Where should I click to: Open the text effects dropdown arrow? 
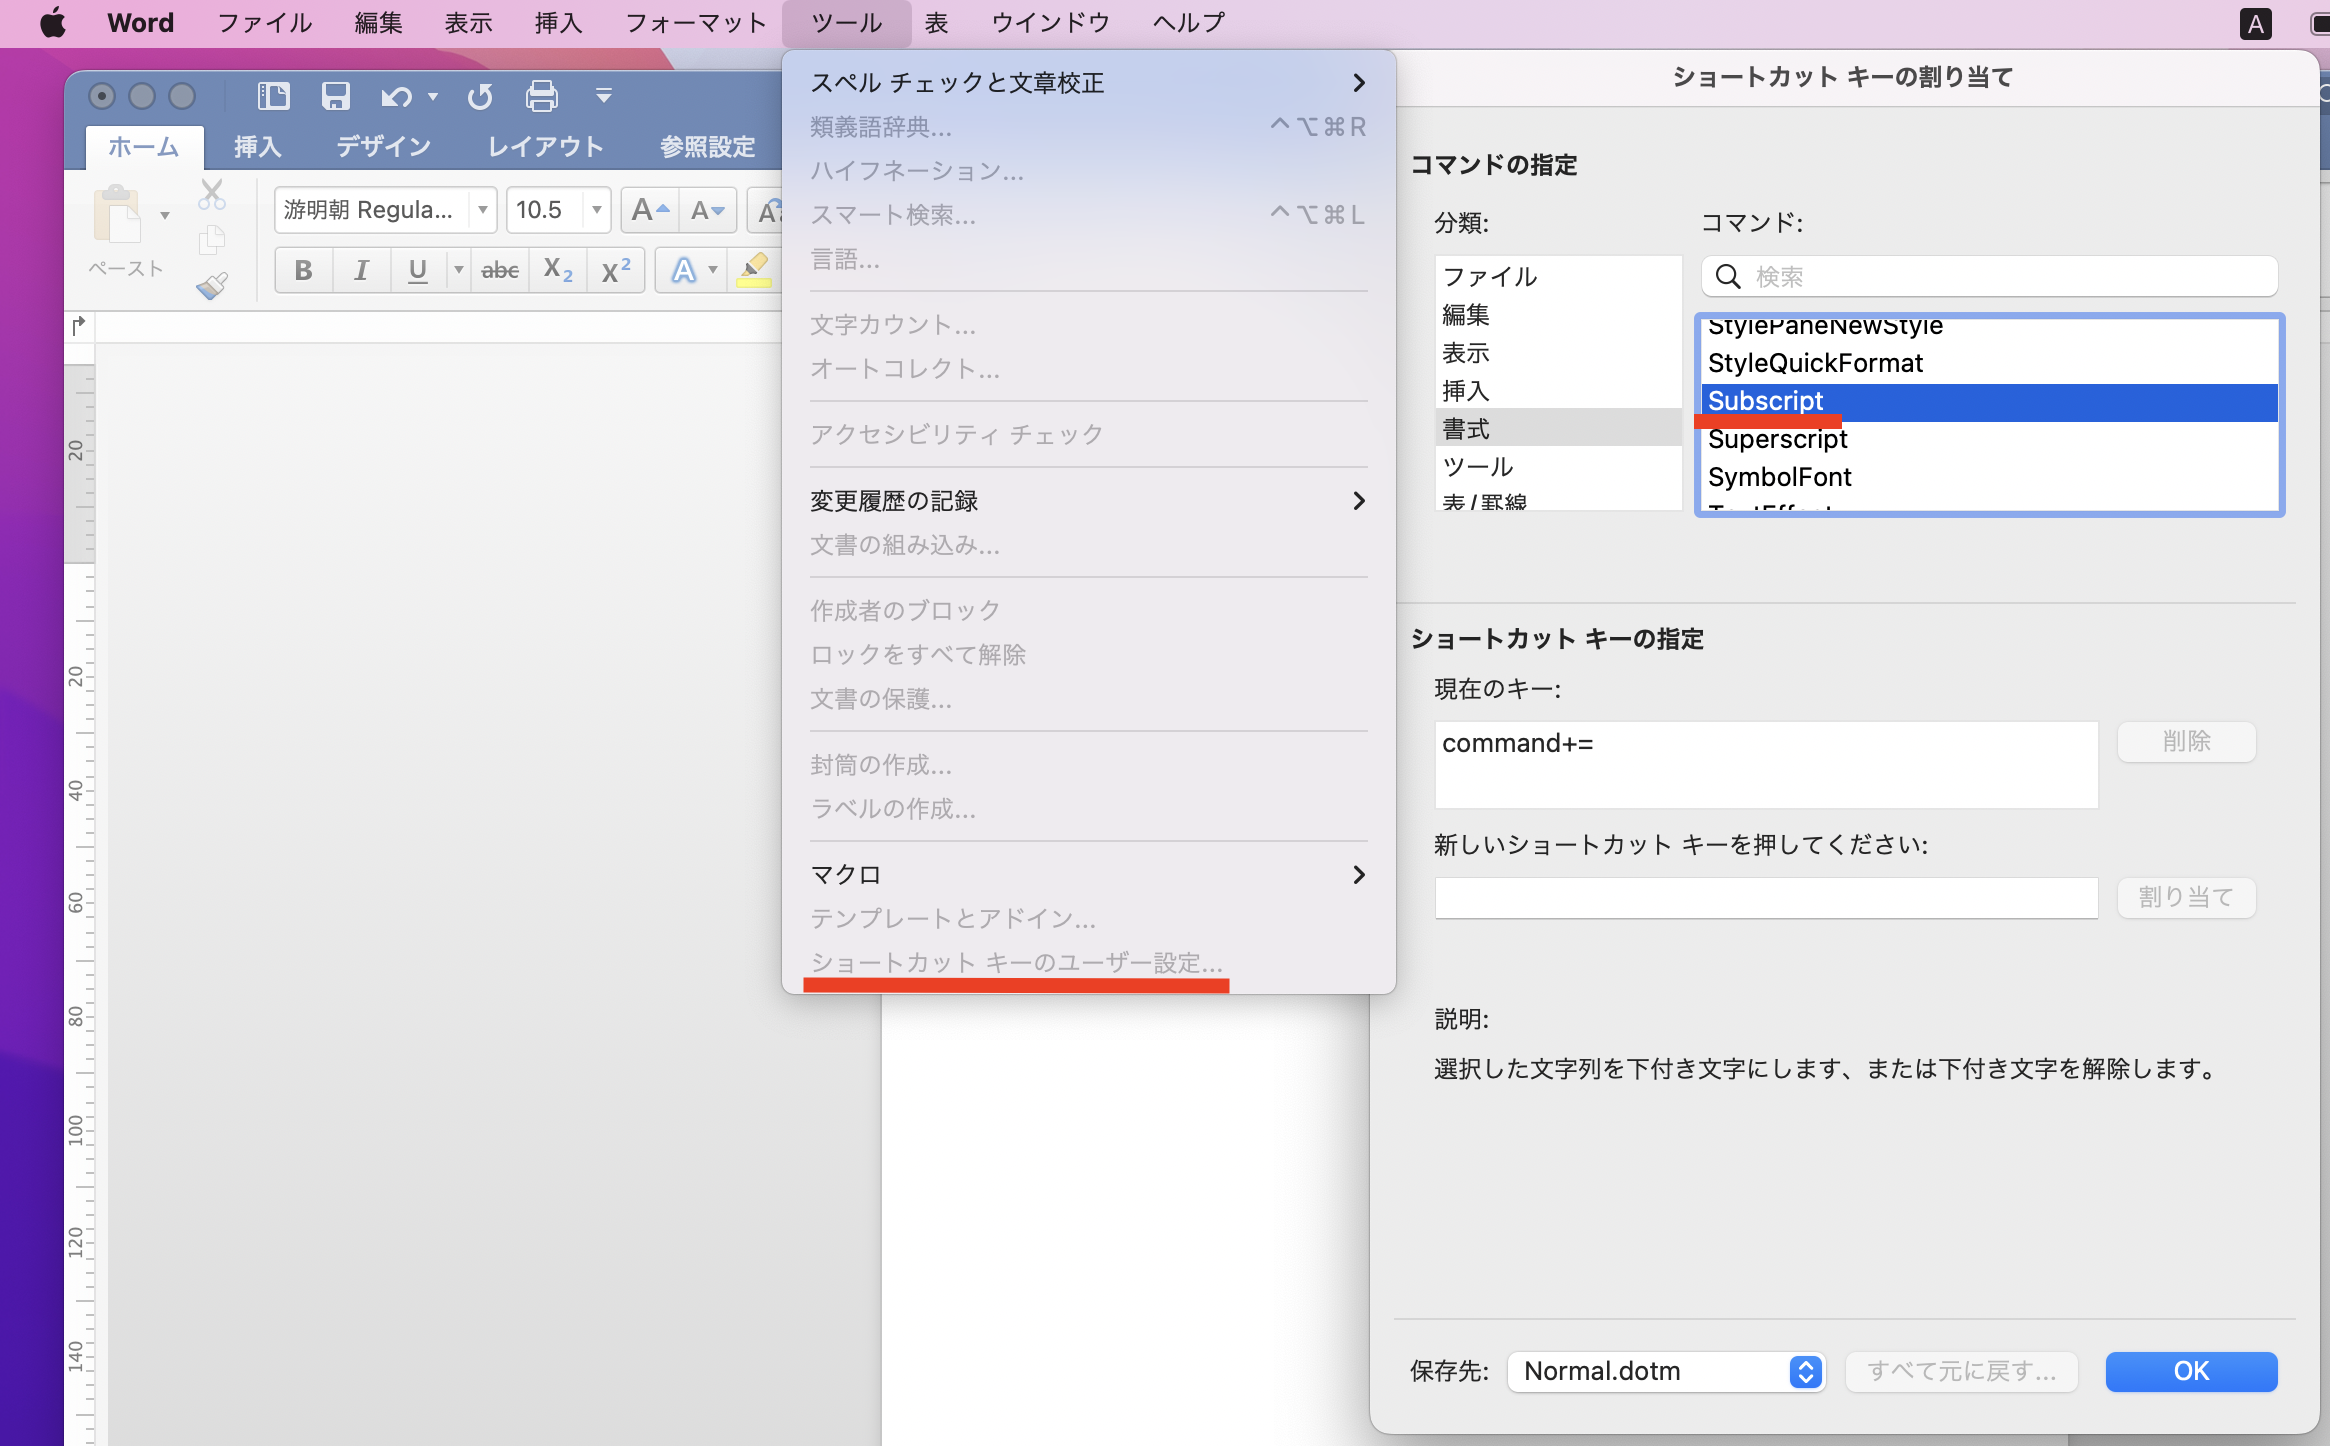713,270
